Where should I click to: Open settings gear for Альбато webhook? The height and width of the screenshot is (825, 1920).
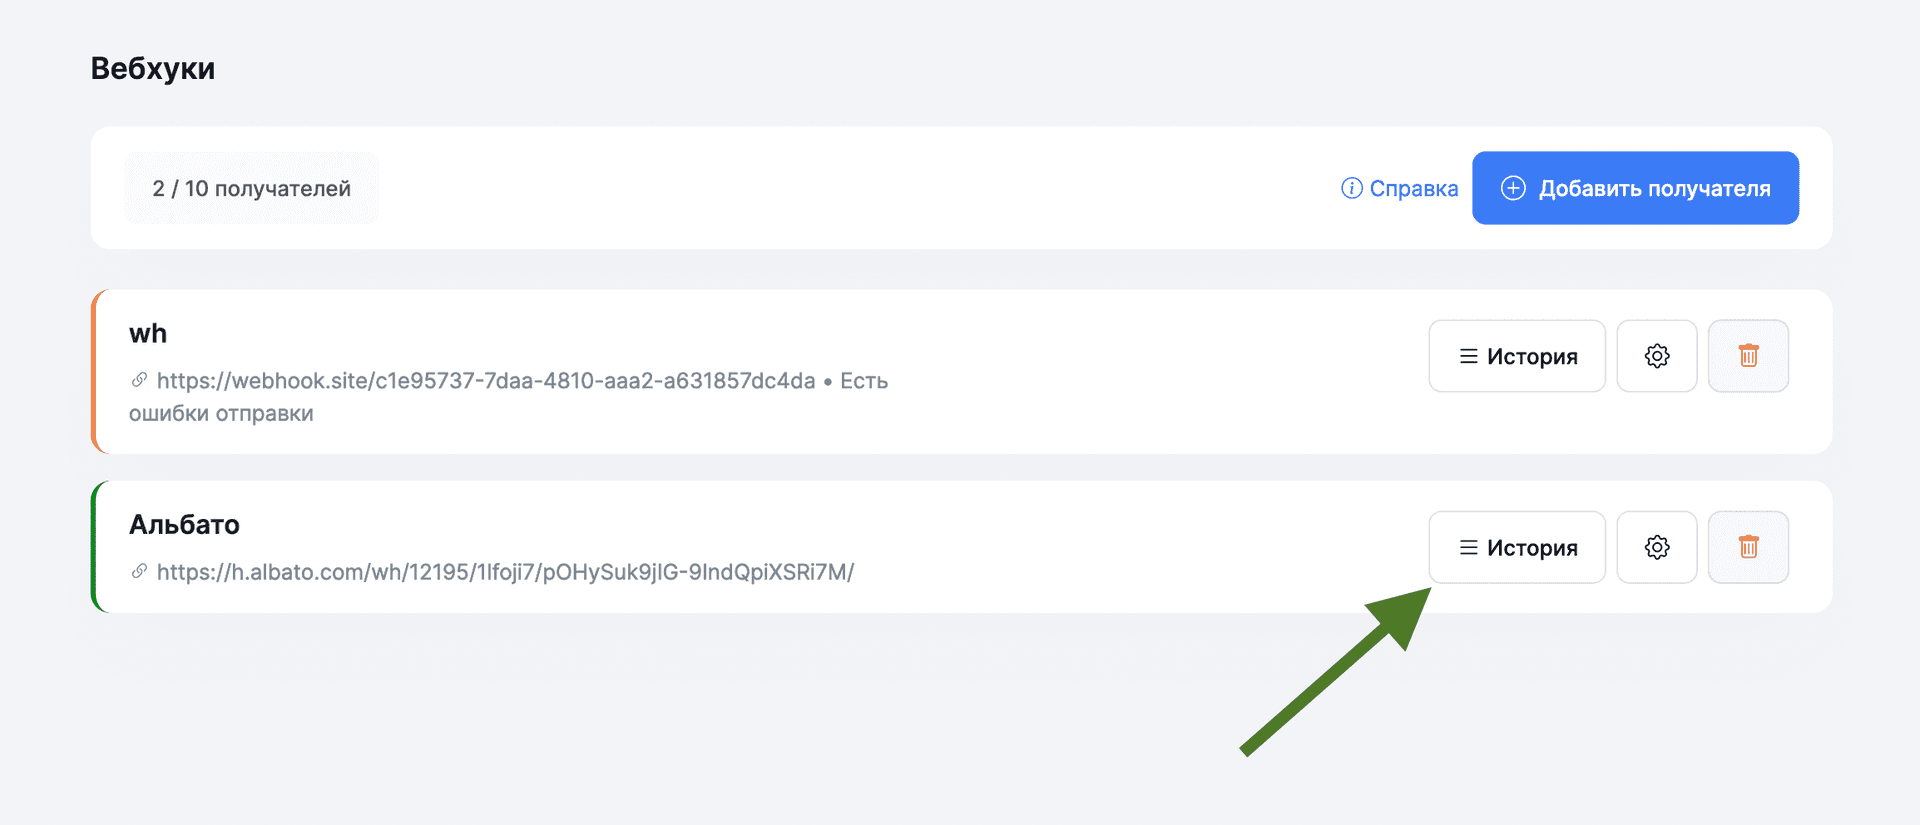pos(1656,547)
